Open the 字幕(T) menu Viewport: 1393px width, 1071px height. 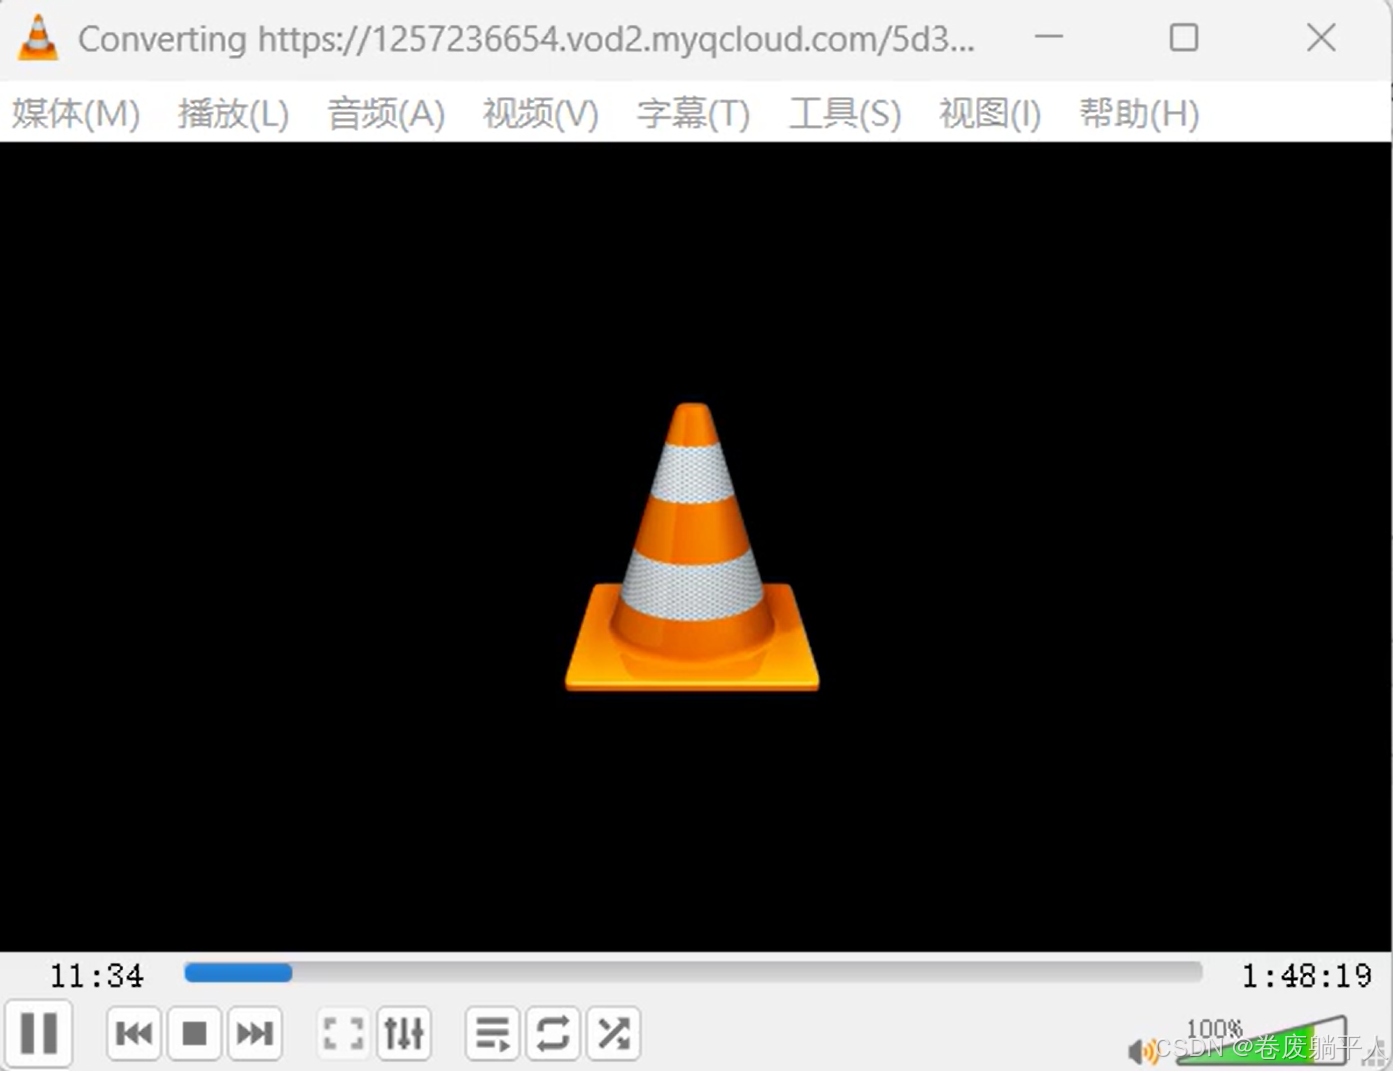point(693,113)
